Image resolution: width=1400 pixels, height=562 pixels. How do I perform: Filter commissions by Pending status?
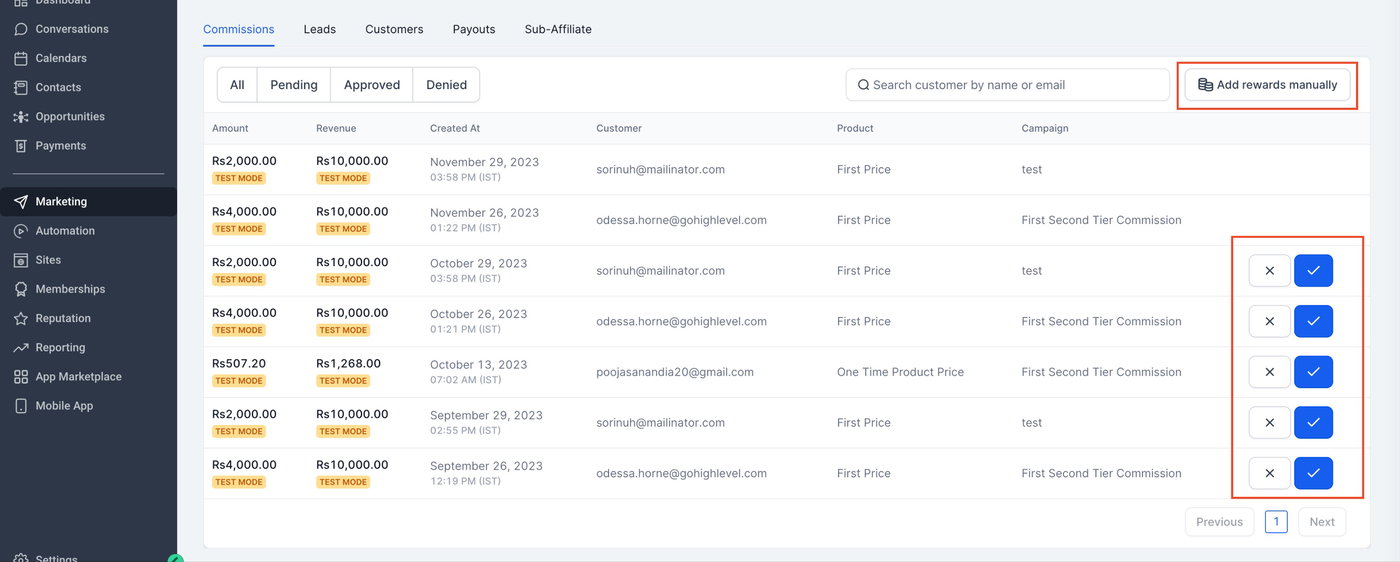click(x=294, y=85)
